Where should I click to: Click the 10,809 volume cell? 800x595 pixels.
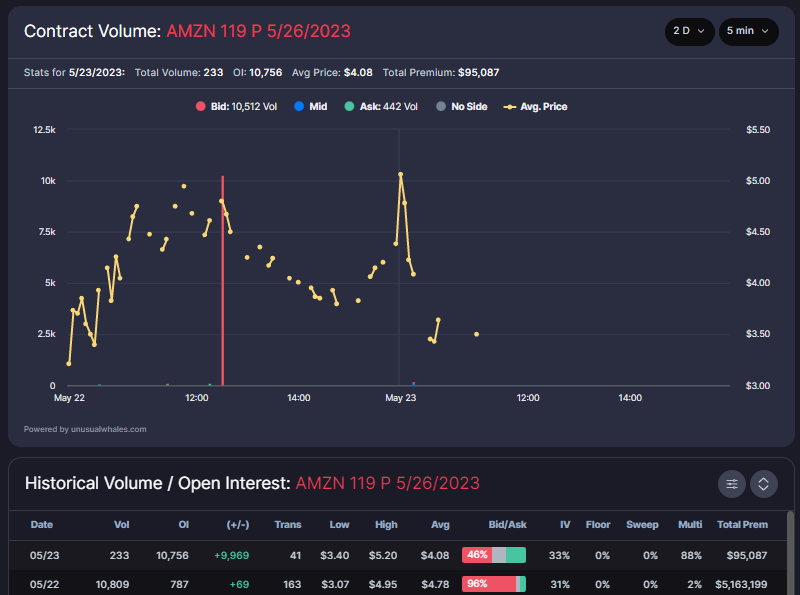pos(112,584)
